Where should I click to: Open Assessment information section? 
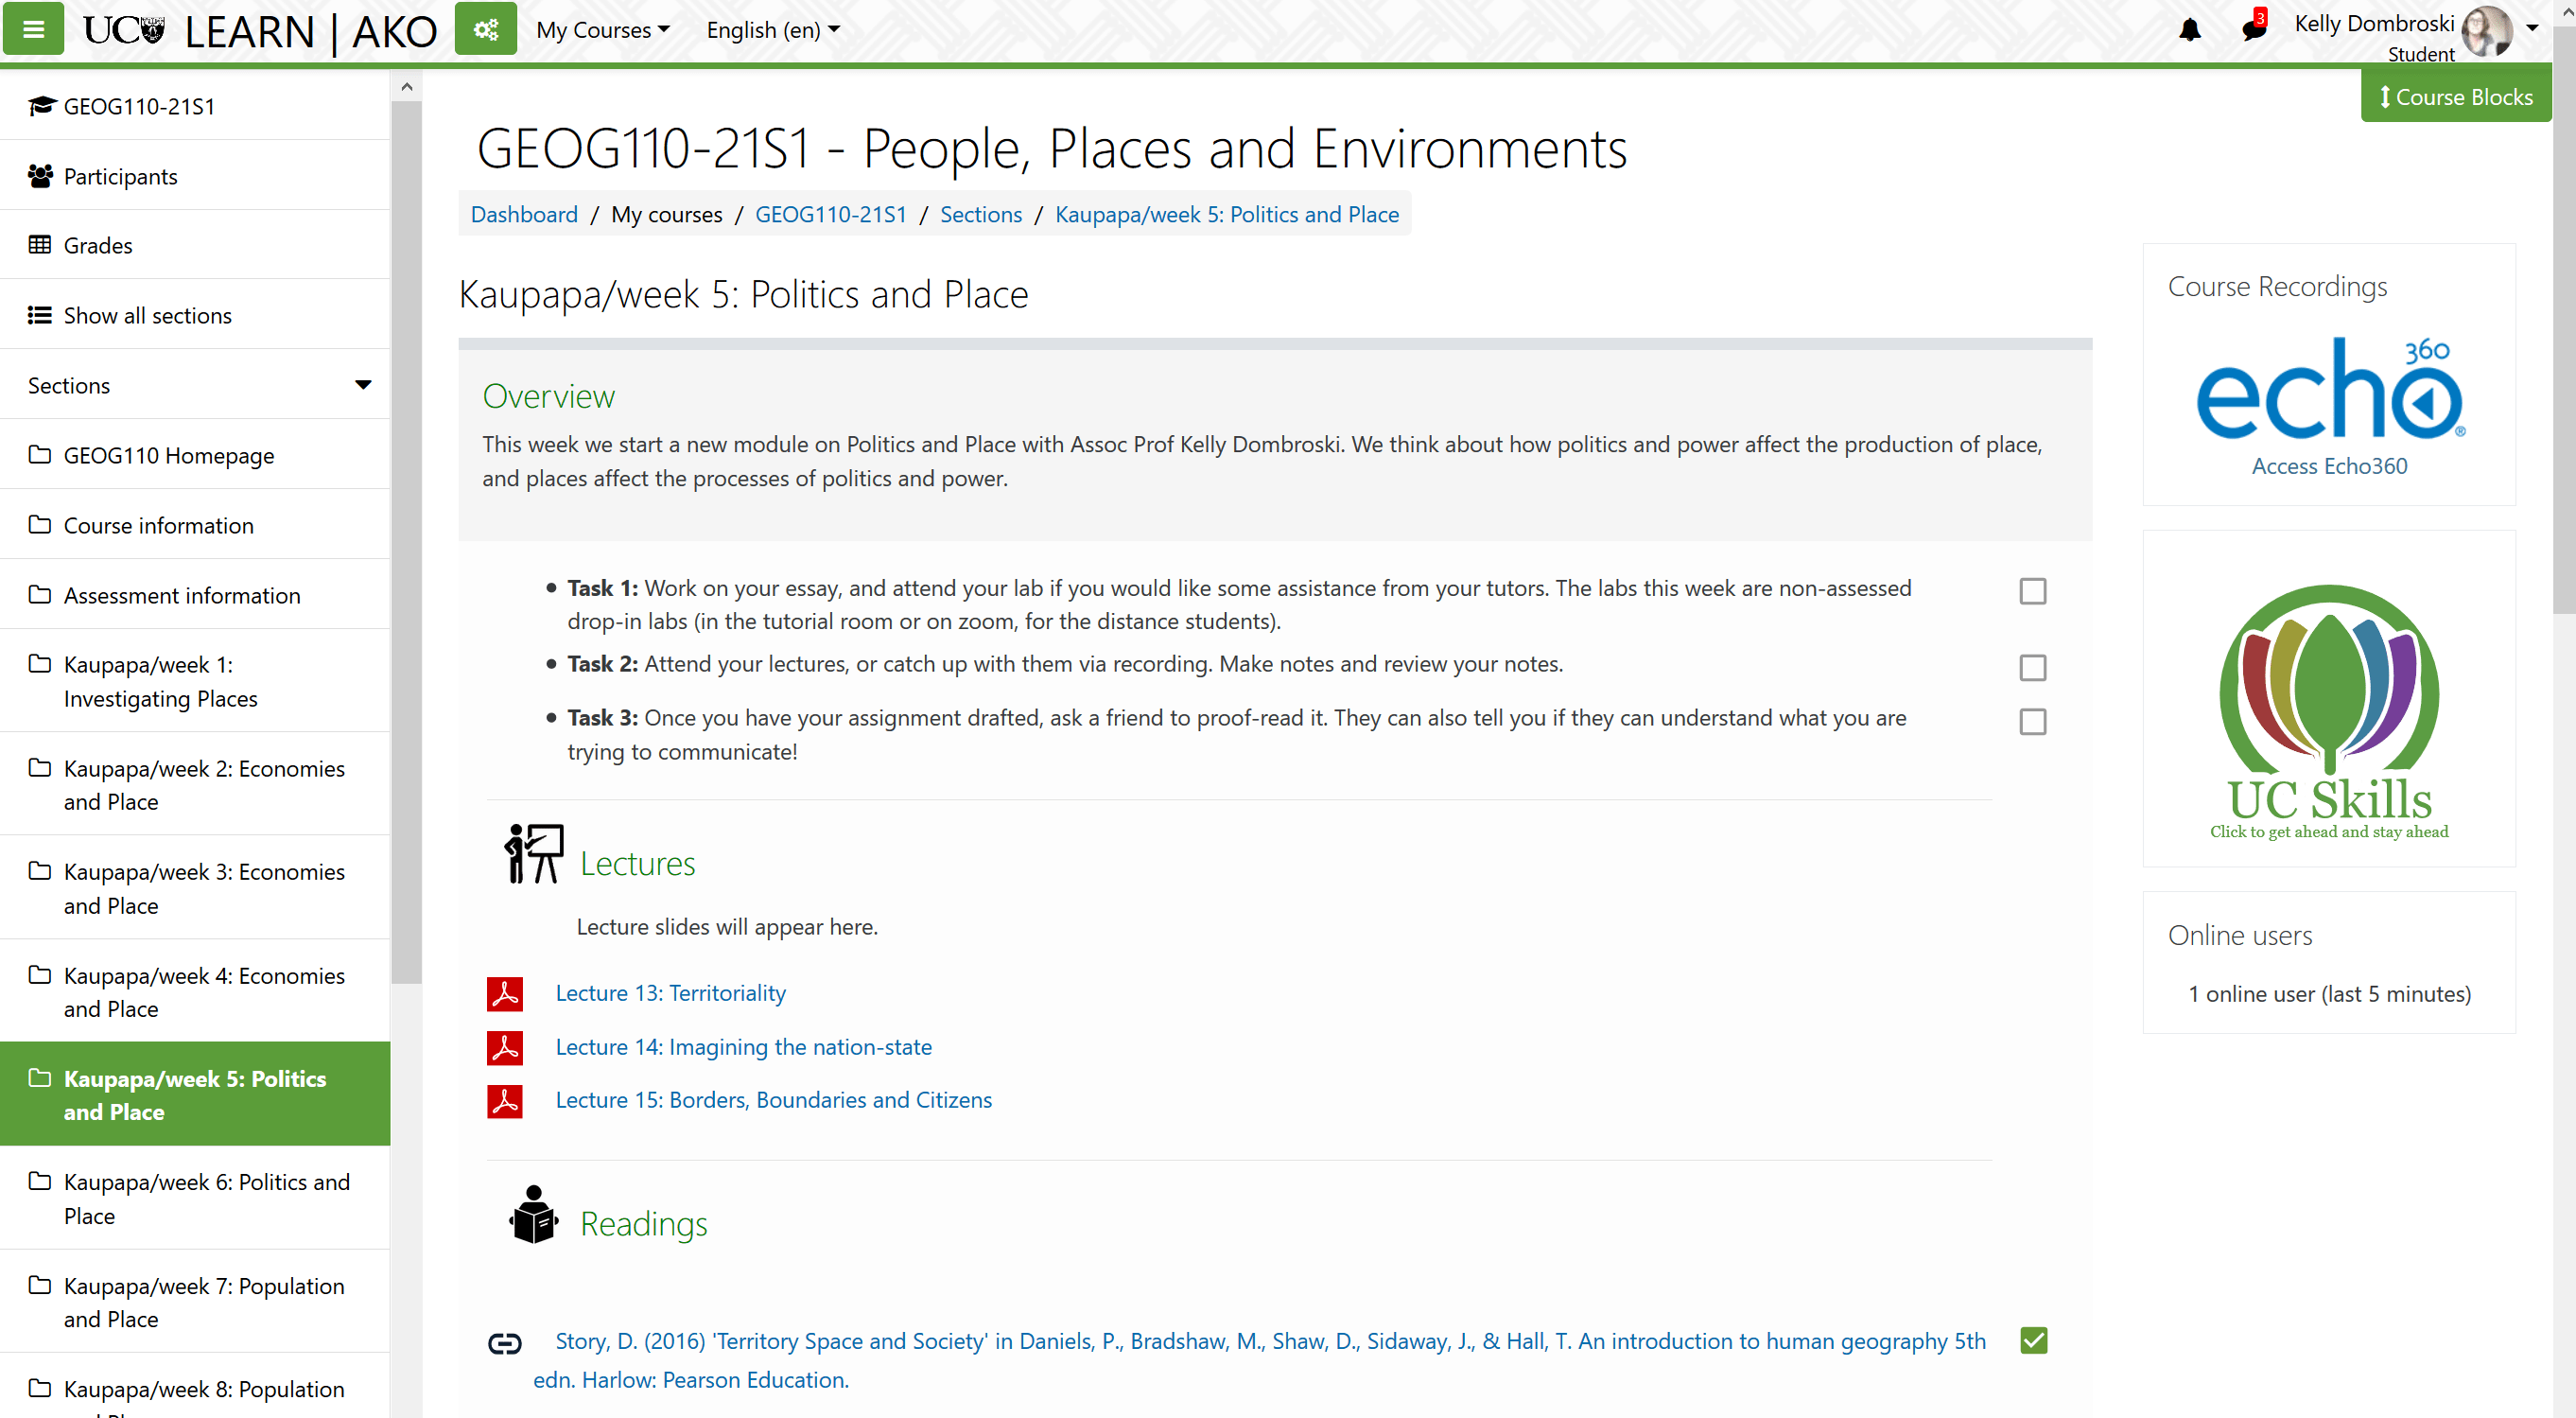[x=181, y=595]
